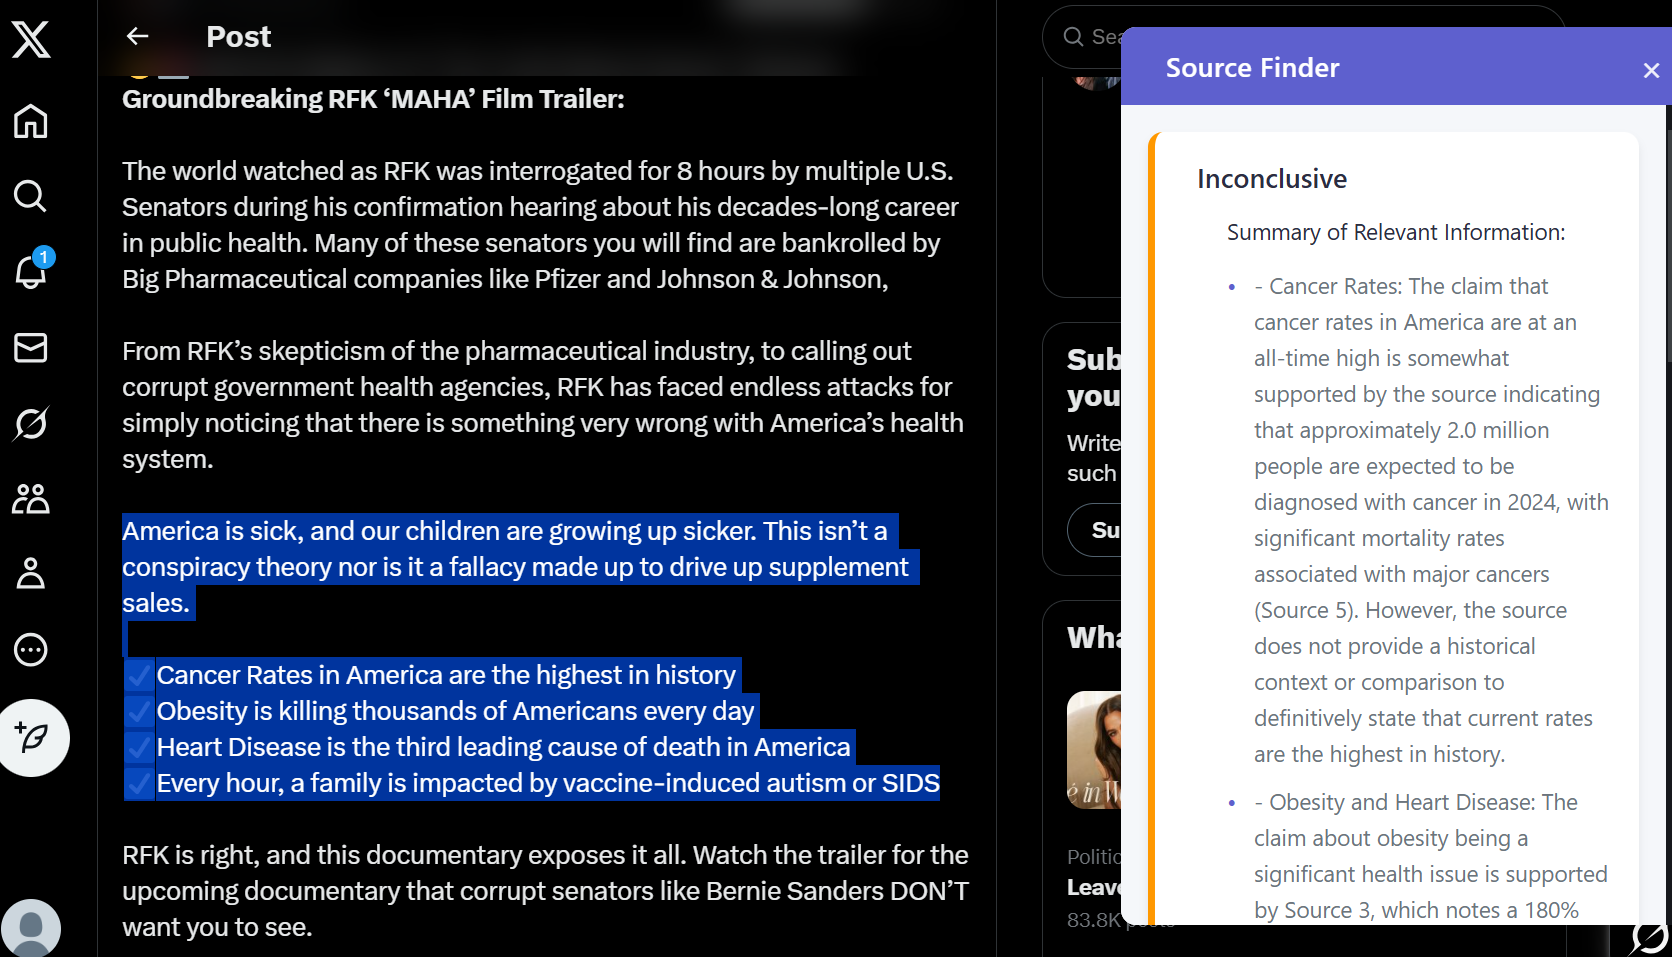Click the 'Cancer Rates: The claim' bullet
Viewport: 1672px width, 957px height.
pos(1431,520)
